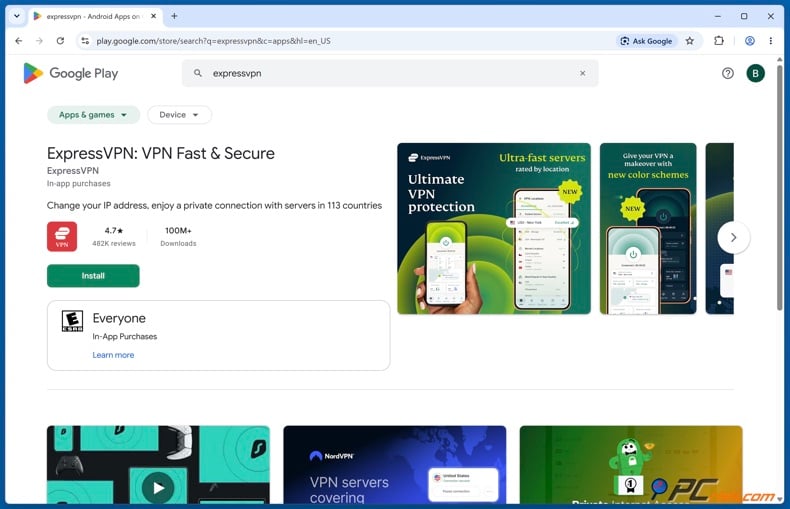Screen dimensions: 790x509
Task: Open the help center icon
Action: [x=728, y=74]
